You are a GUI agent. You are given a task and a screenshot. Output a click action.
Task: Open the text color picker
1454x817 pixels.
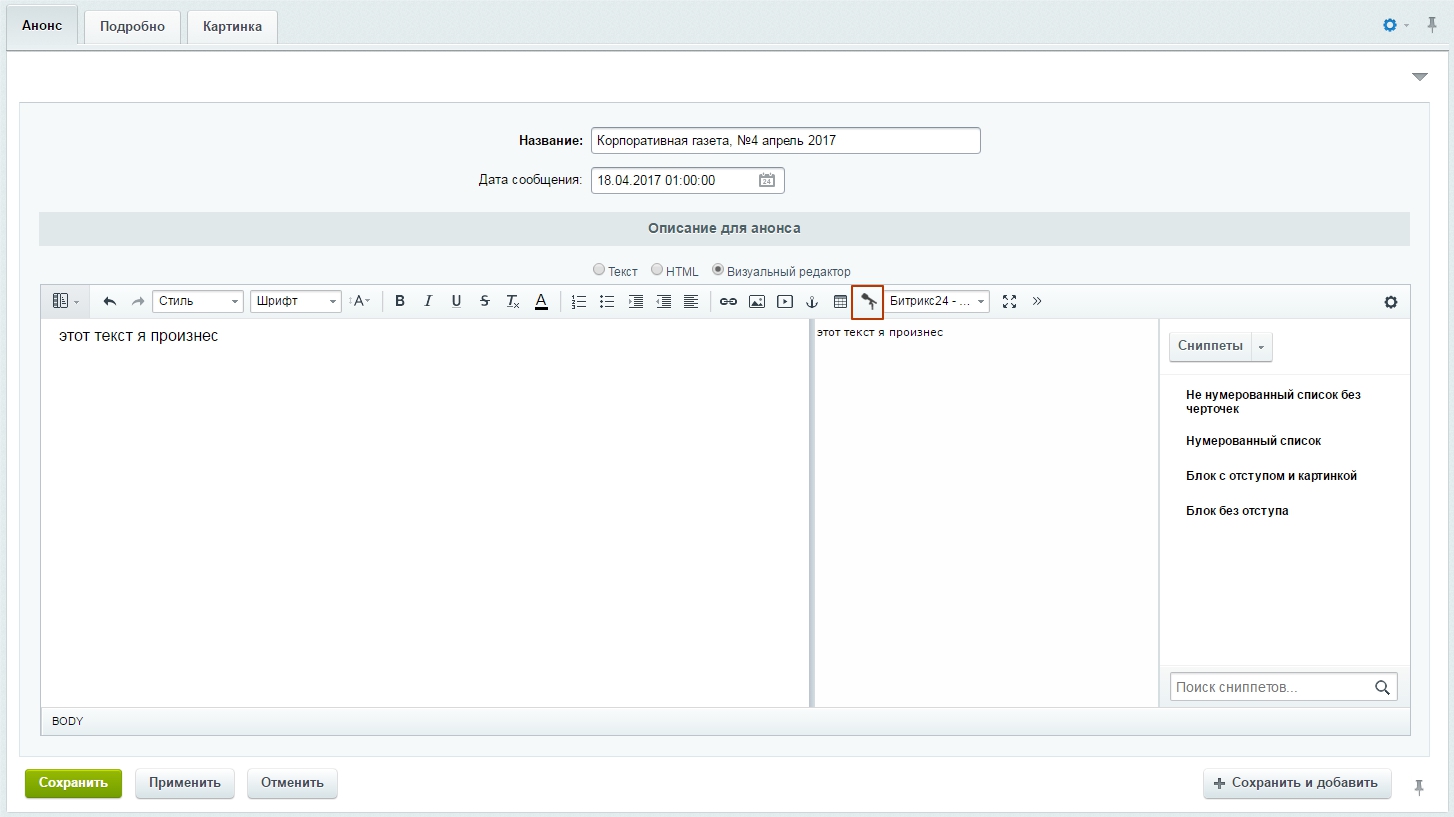(x=541, y=301)
